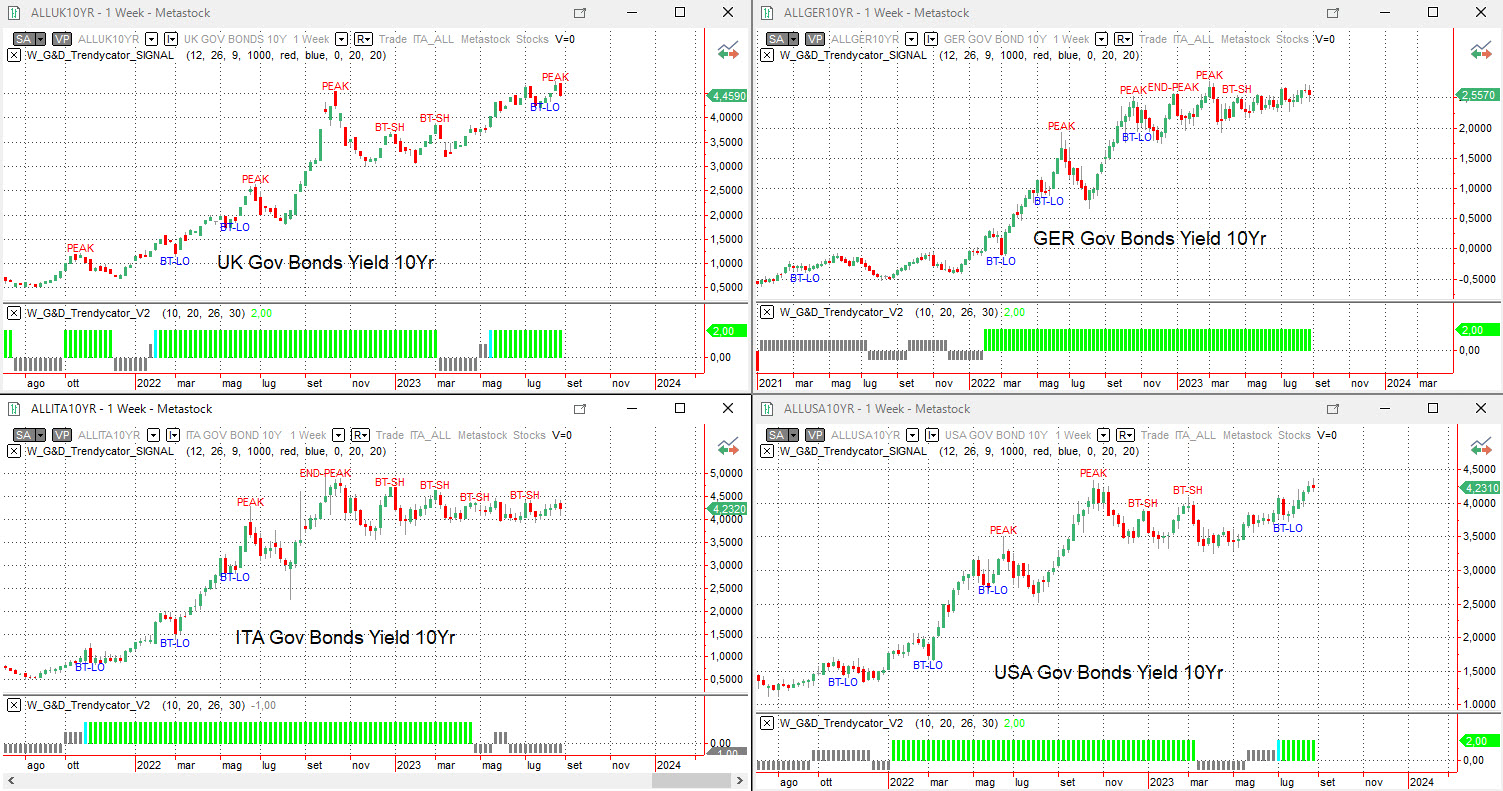Maximize the ALLITA10YR chart window
This screenshot has width=1503, height=791.
pos(680,409)
